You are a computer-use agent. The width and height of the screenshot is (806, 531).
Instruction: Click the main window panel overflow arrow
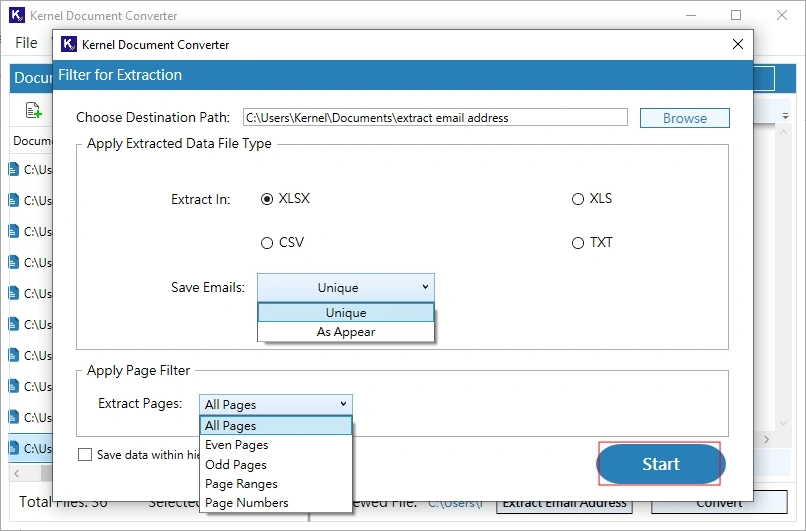[785, 117]
